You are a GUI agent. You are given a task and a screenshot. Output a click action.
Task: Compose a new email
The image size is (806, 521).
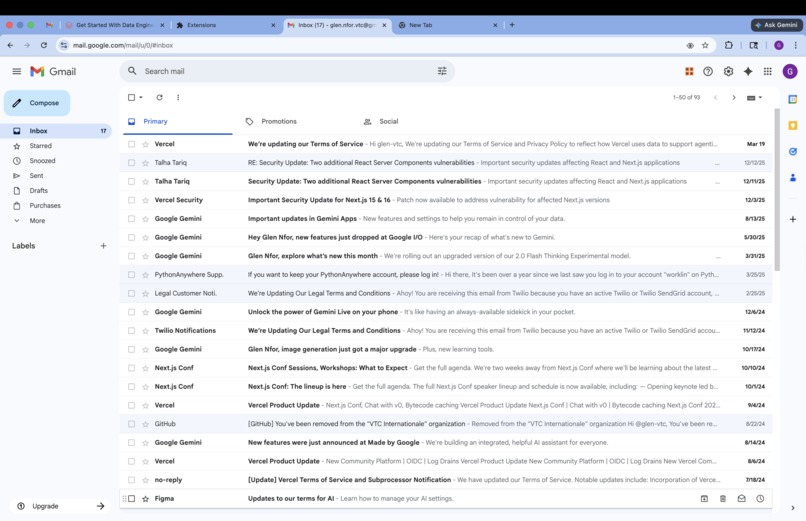click(37, 103)
